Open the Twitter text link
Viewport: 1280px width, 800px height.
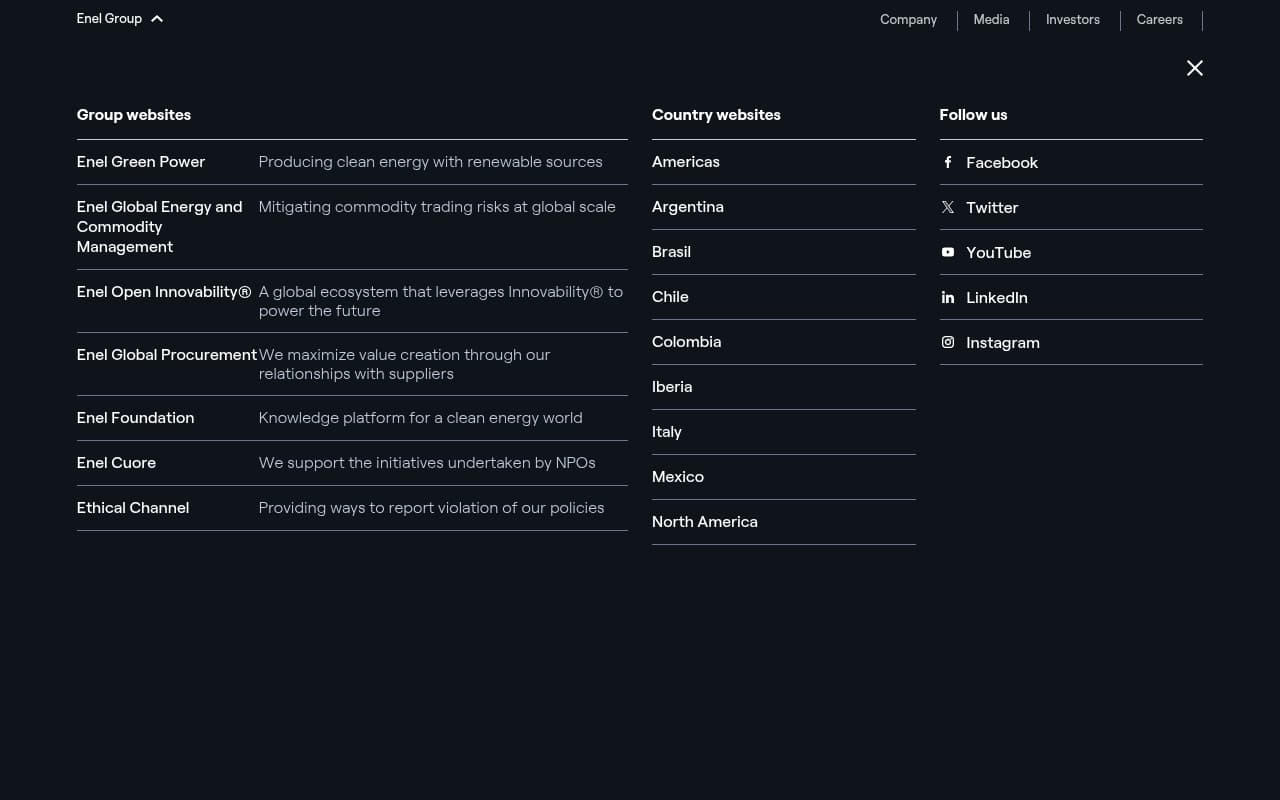[992, 208]
